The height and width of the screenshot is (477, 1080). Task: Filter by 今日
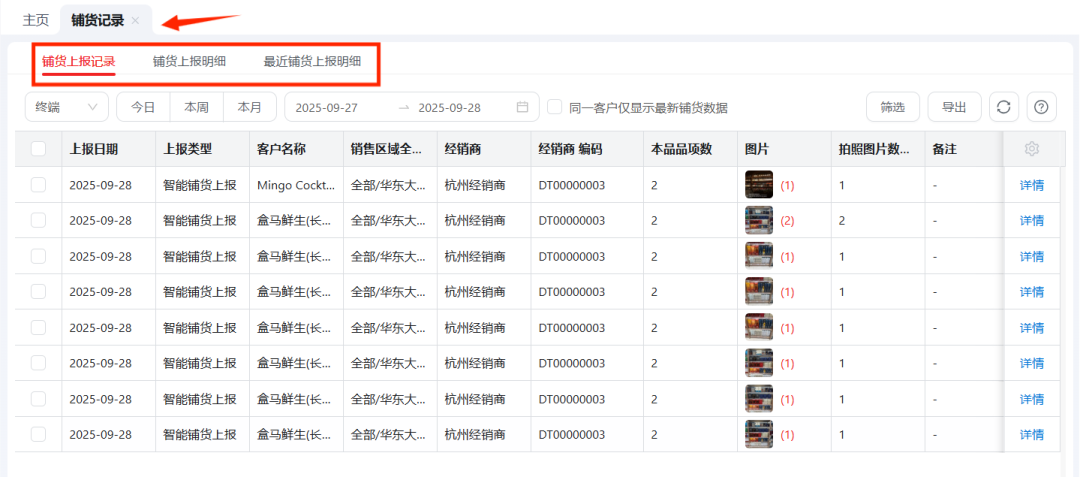(x=143, y=107)
